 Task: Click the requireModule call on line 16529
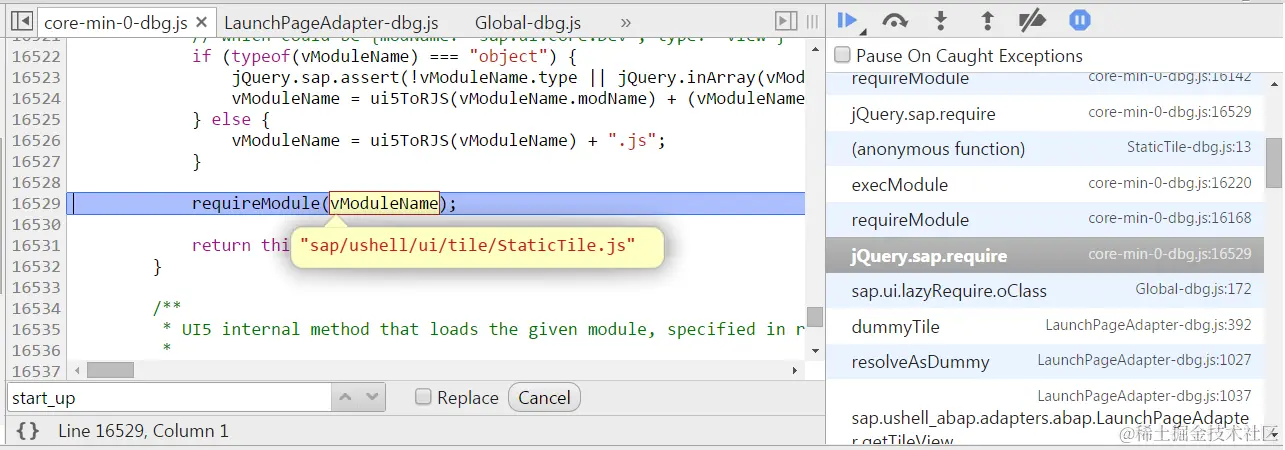point(258,203)
